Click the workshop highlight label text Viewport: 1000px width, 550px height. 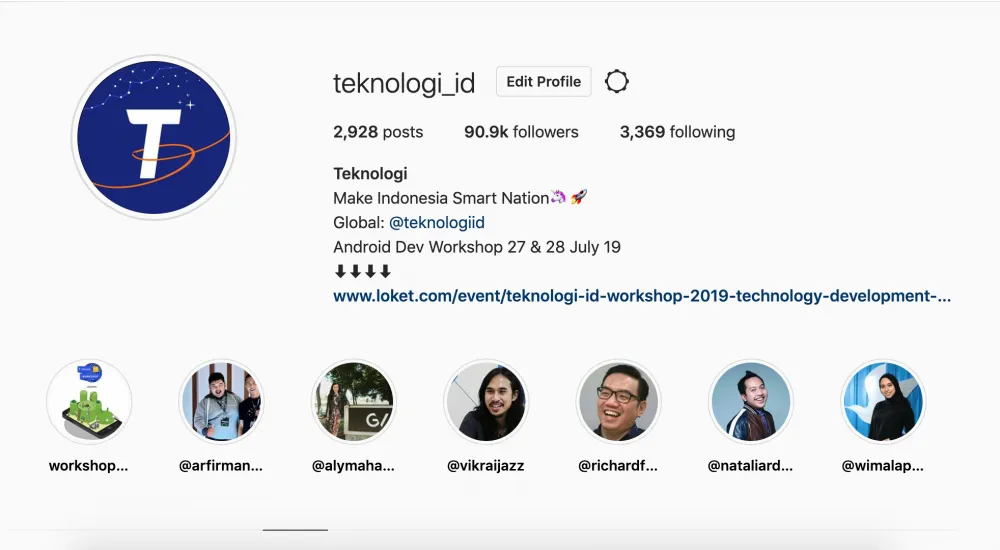coord(89,466)
